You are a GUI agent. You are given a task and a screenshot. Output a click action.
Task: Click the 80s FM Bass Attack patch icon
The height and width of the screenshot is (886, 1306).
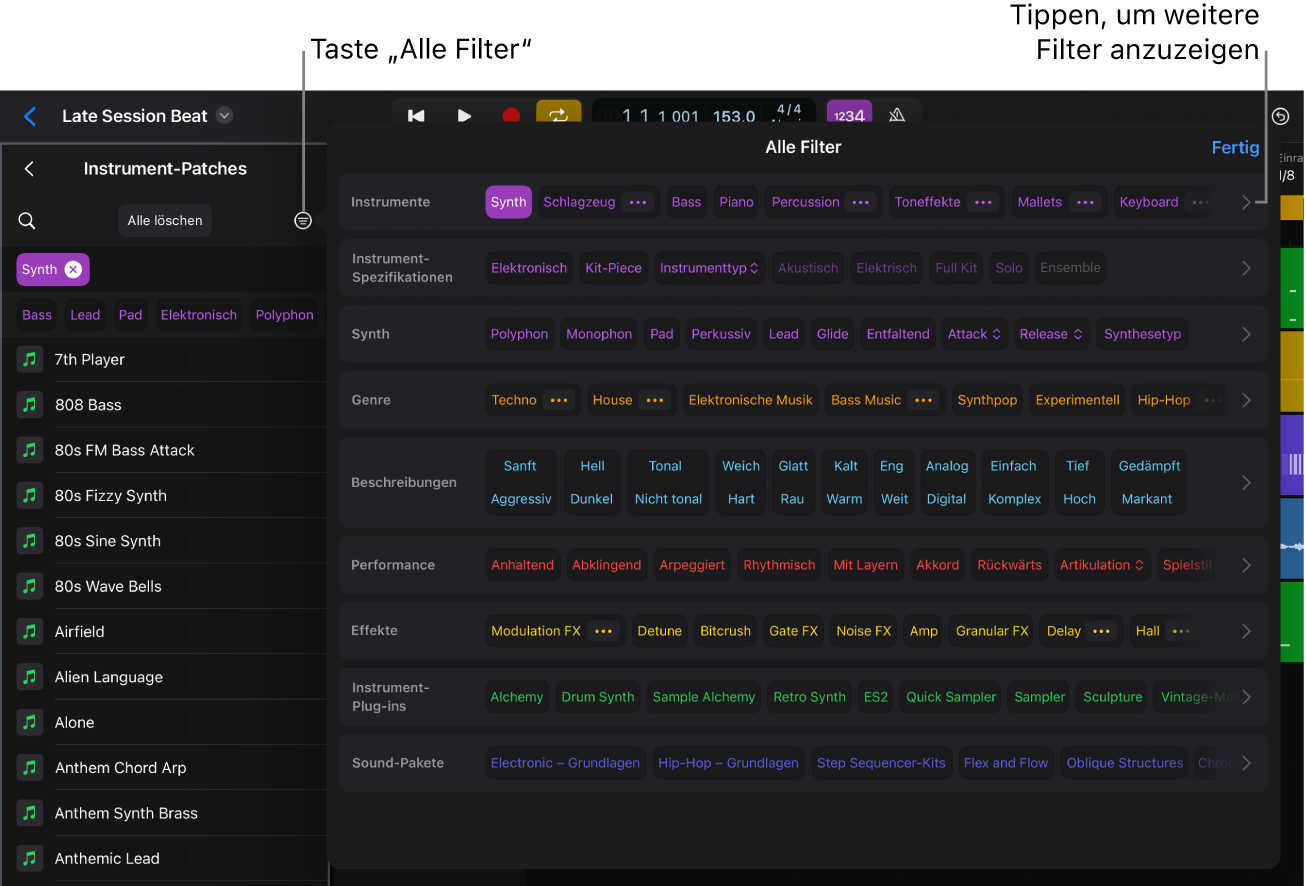pos(30,450)
